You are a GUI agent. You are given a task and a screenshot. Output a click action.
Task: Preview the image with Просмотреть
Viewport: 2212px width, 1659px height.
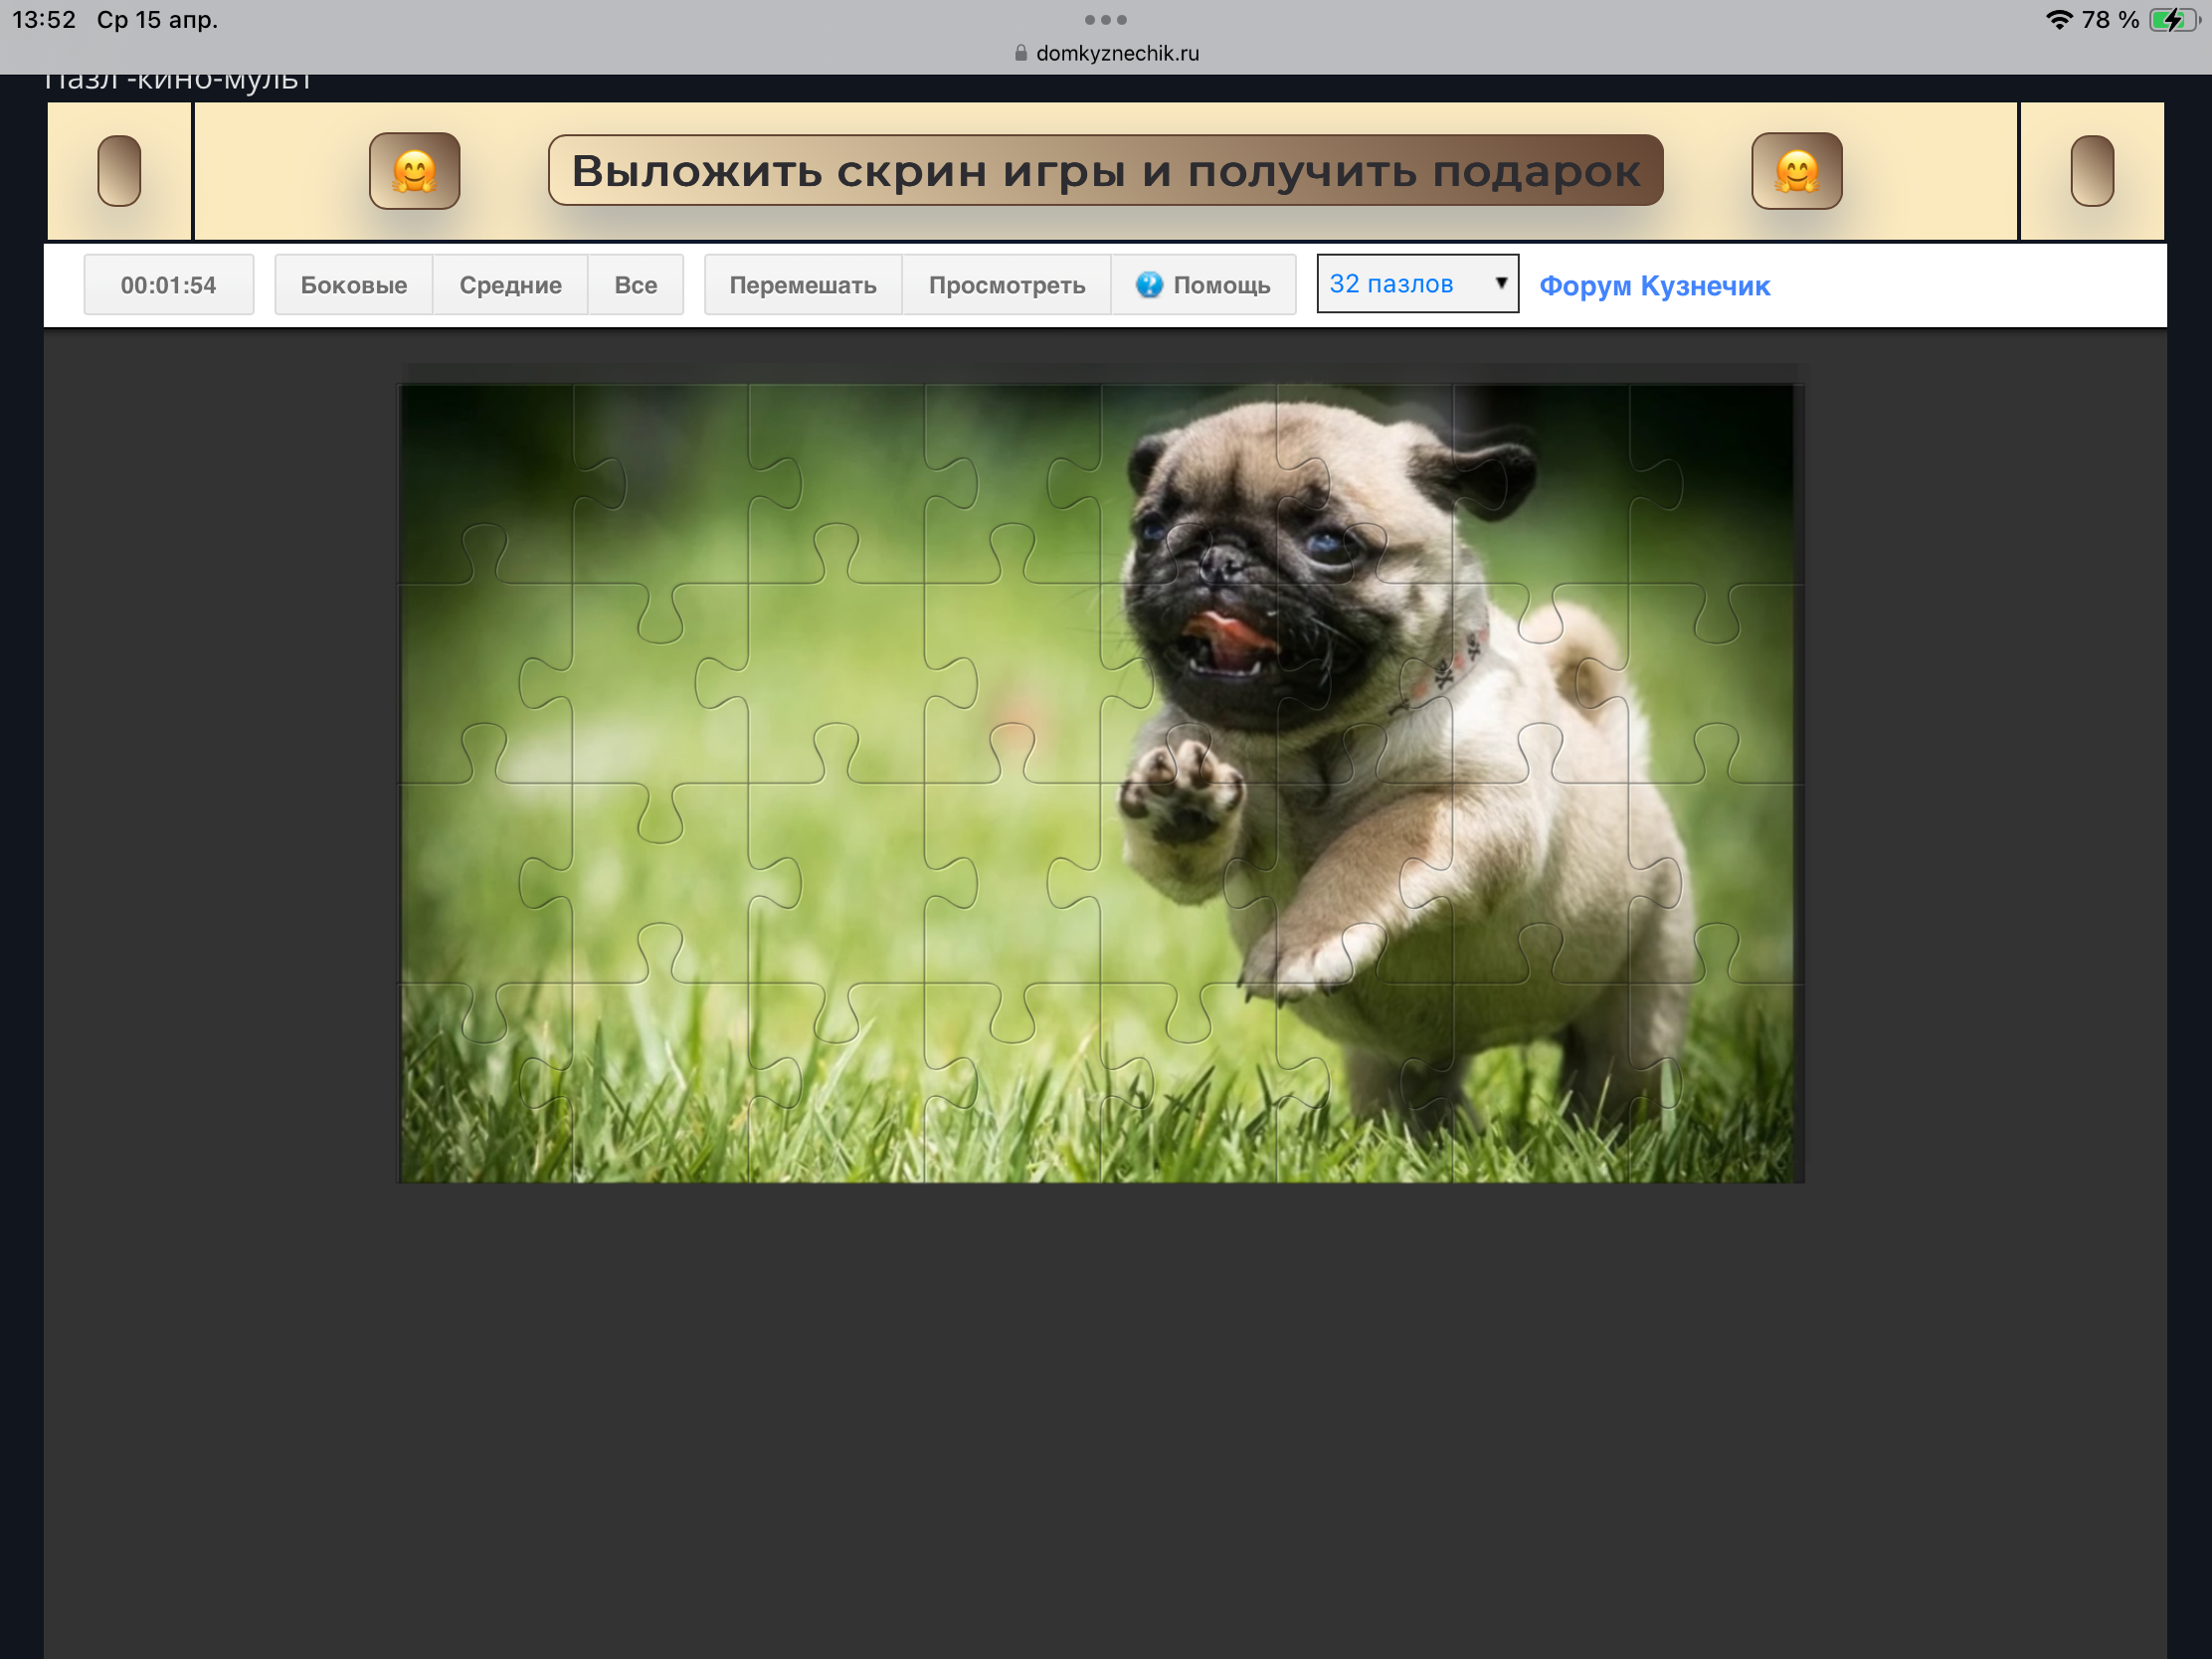coord(1006,285)
